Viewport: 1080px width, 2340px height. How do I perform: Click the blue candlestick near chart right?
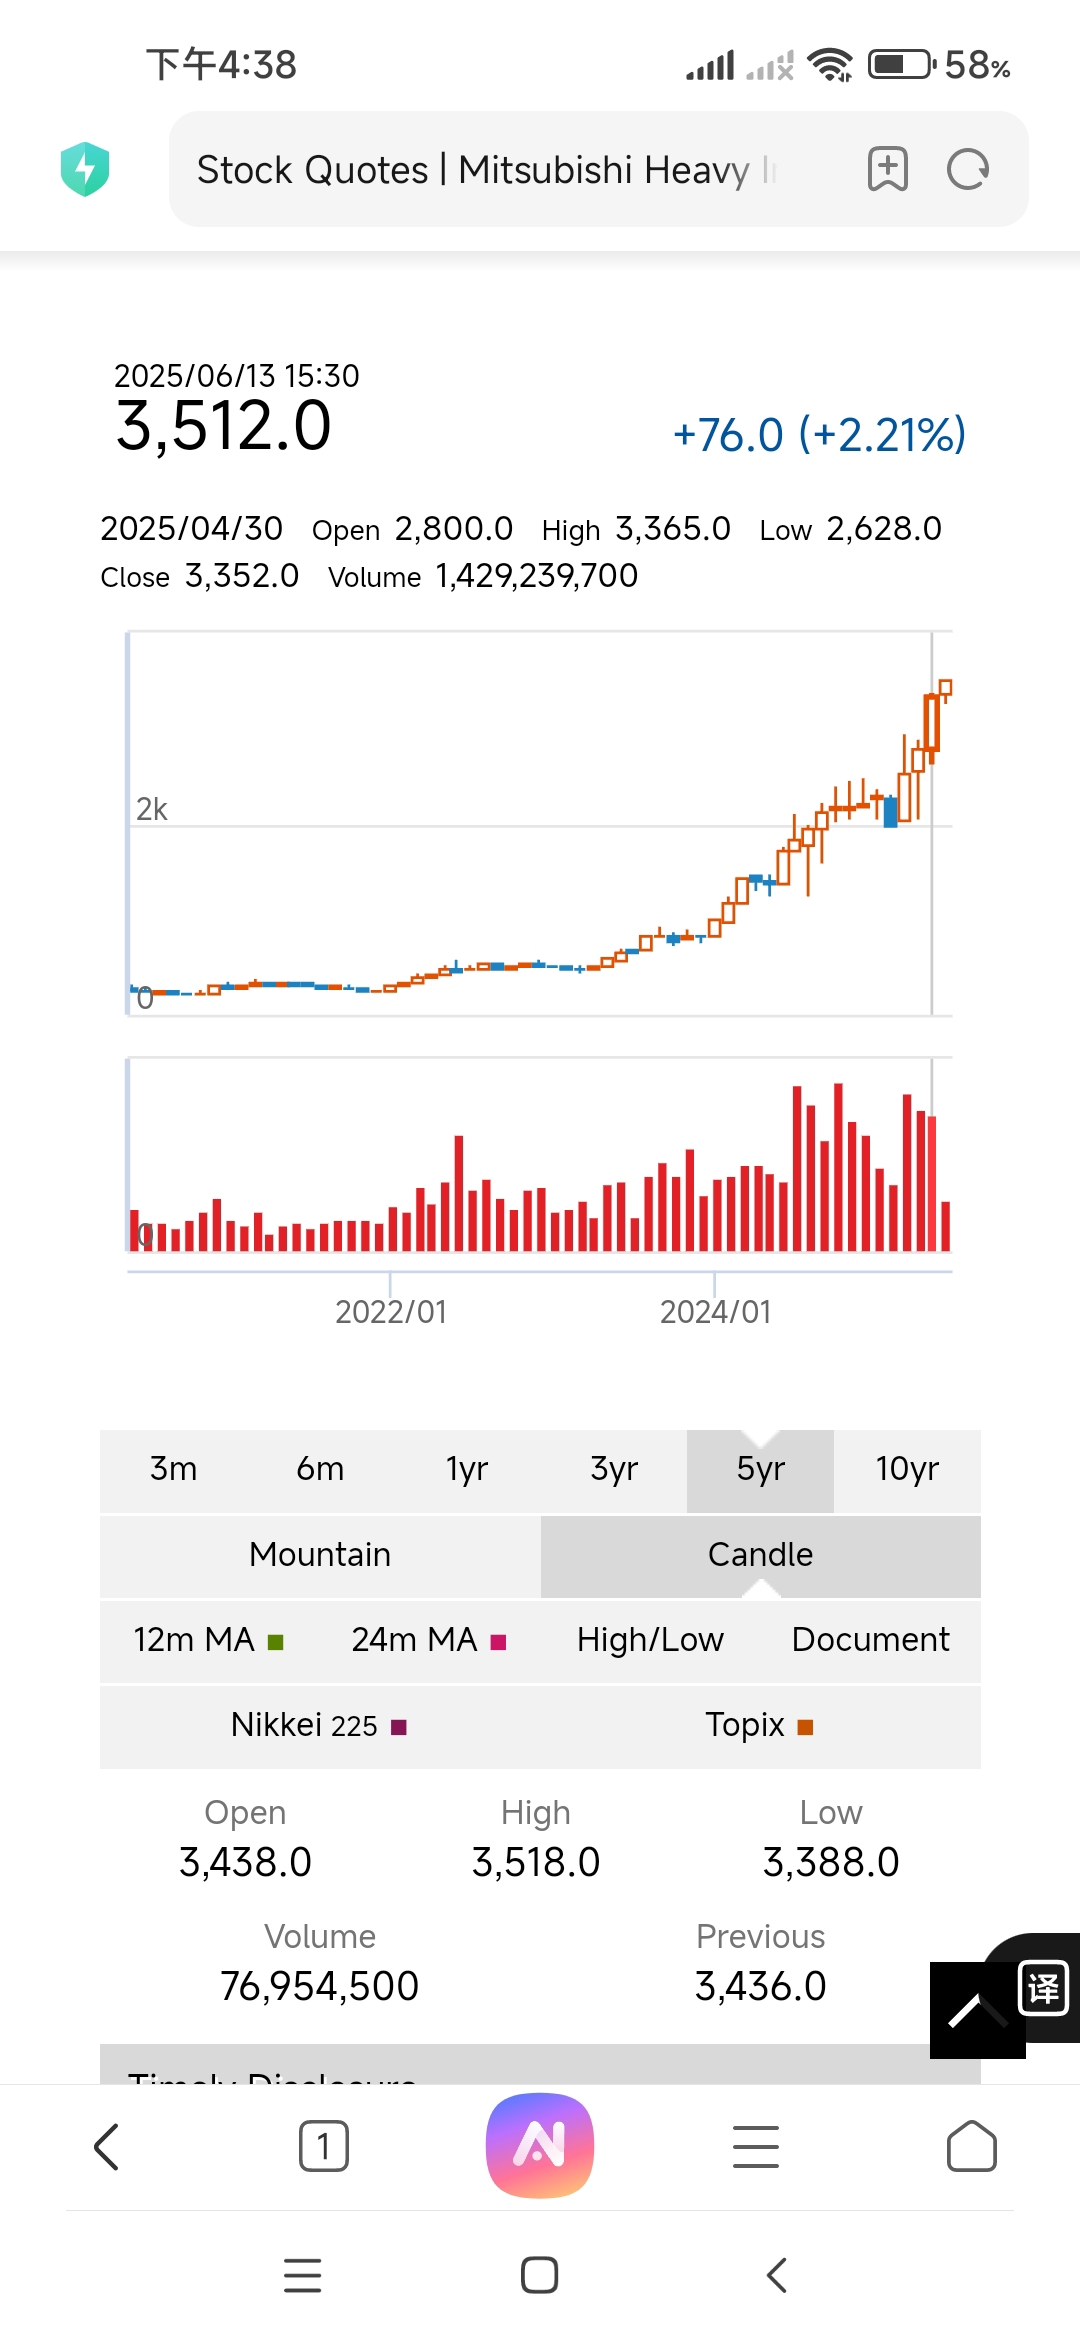890,811
